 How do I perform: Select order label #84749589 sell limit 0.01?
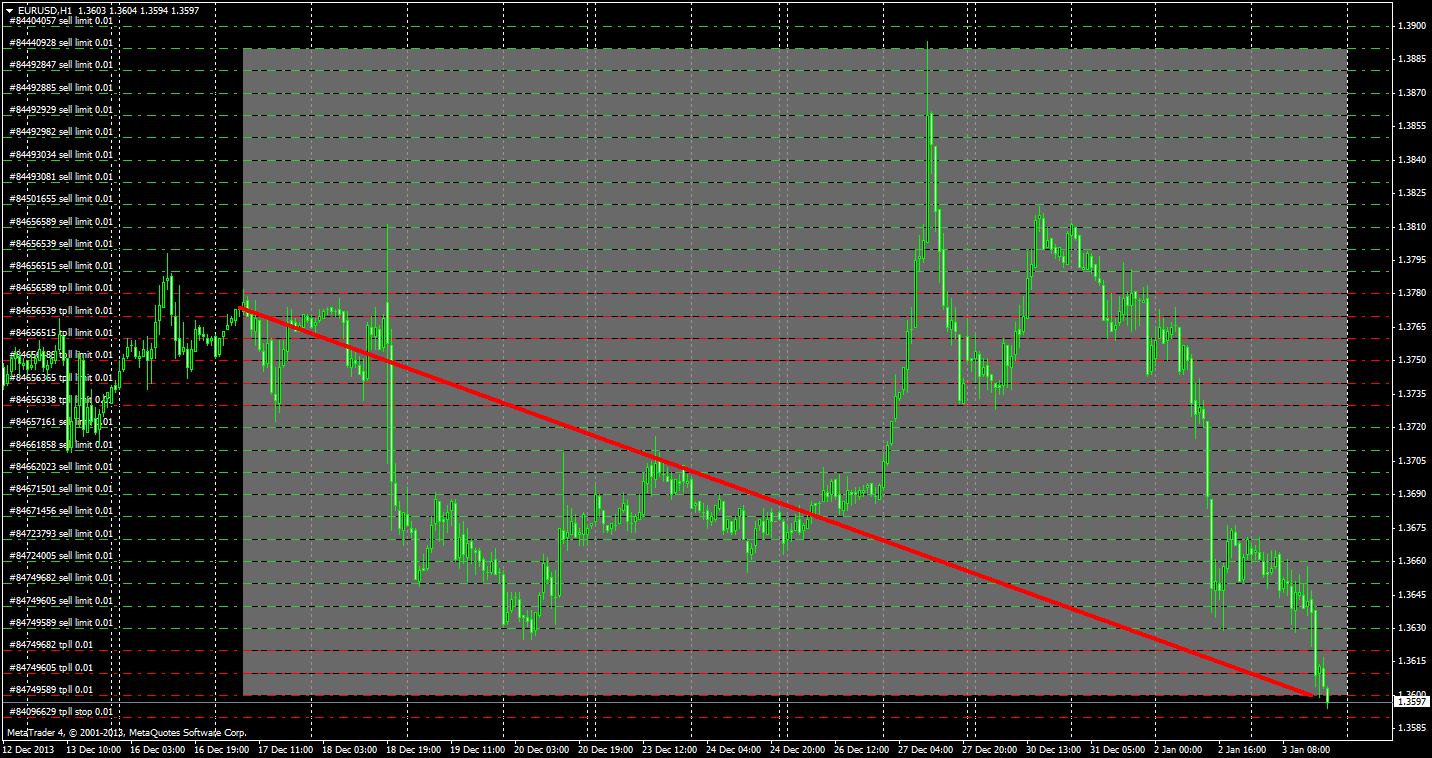[x=61, y=623]
